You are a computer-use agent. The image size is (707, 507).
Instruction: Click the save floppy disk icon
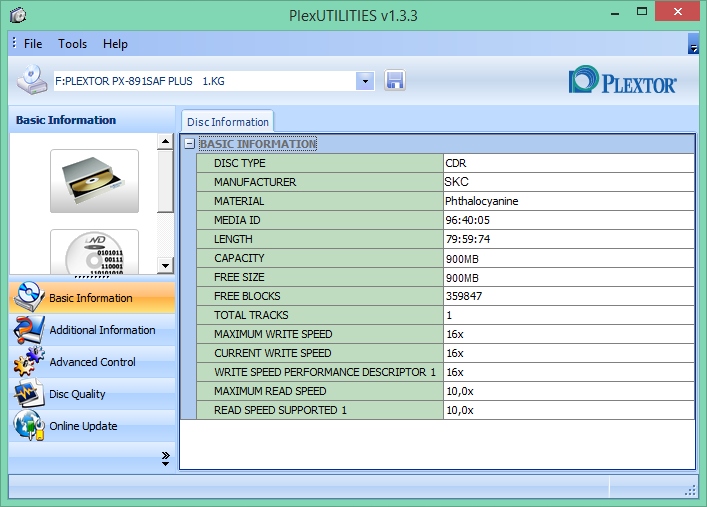(x=395, y=81)
